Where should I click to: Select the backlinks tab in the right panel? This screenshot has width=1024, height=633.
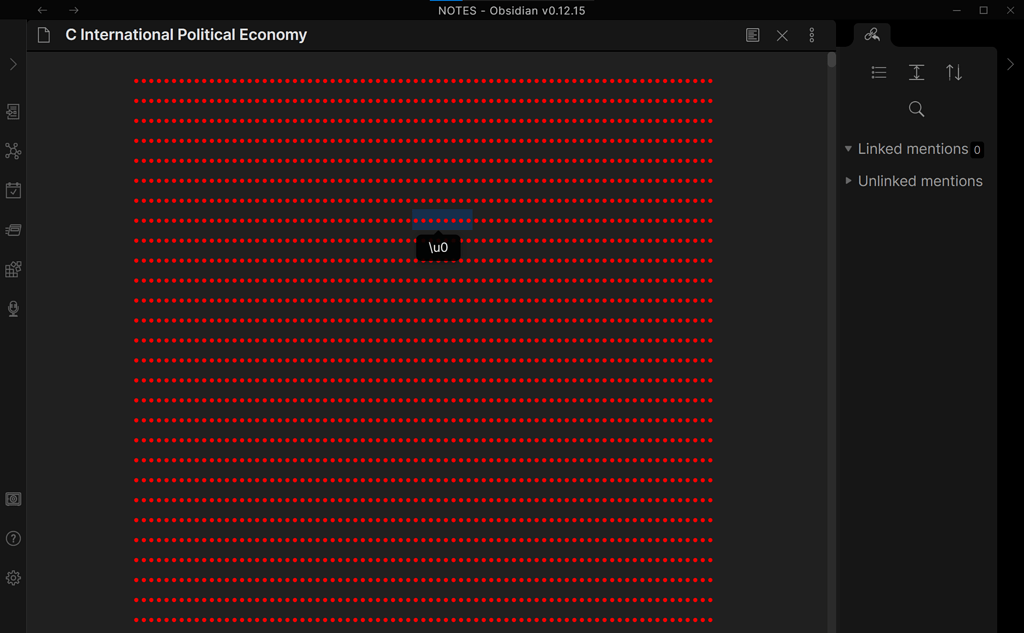tap(872, 34)
